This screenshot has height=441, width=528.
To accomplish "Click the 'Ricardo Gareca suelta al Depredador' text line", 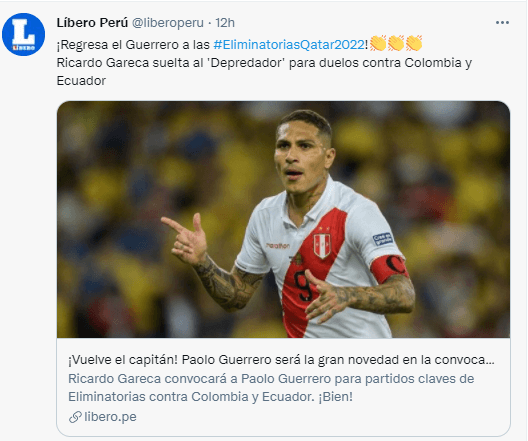I will tap(264, 63).
